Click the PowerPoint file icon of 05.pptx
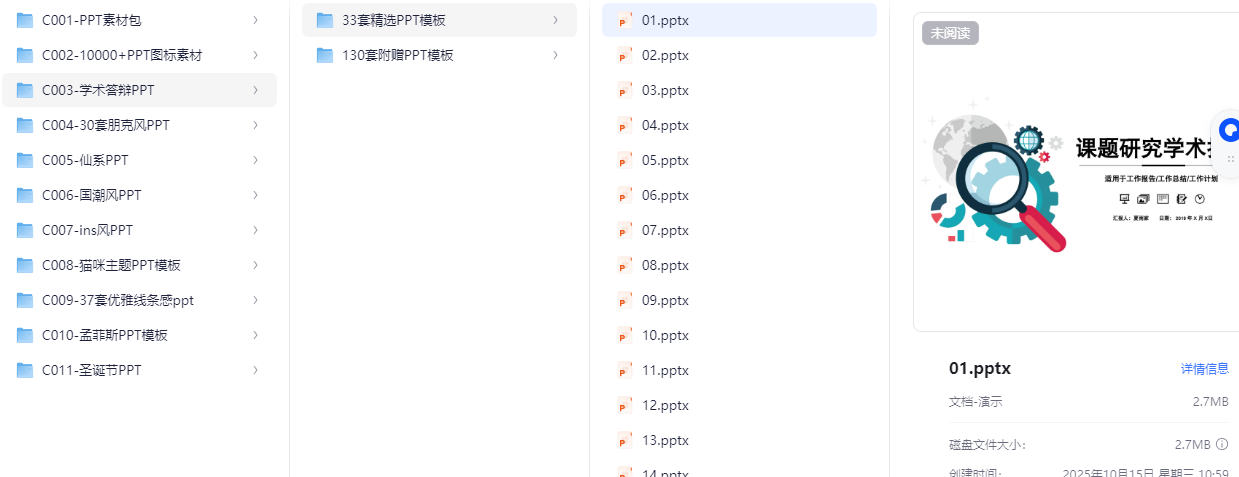1239x477 pixels. pos(625,160)
